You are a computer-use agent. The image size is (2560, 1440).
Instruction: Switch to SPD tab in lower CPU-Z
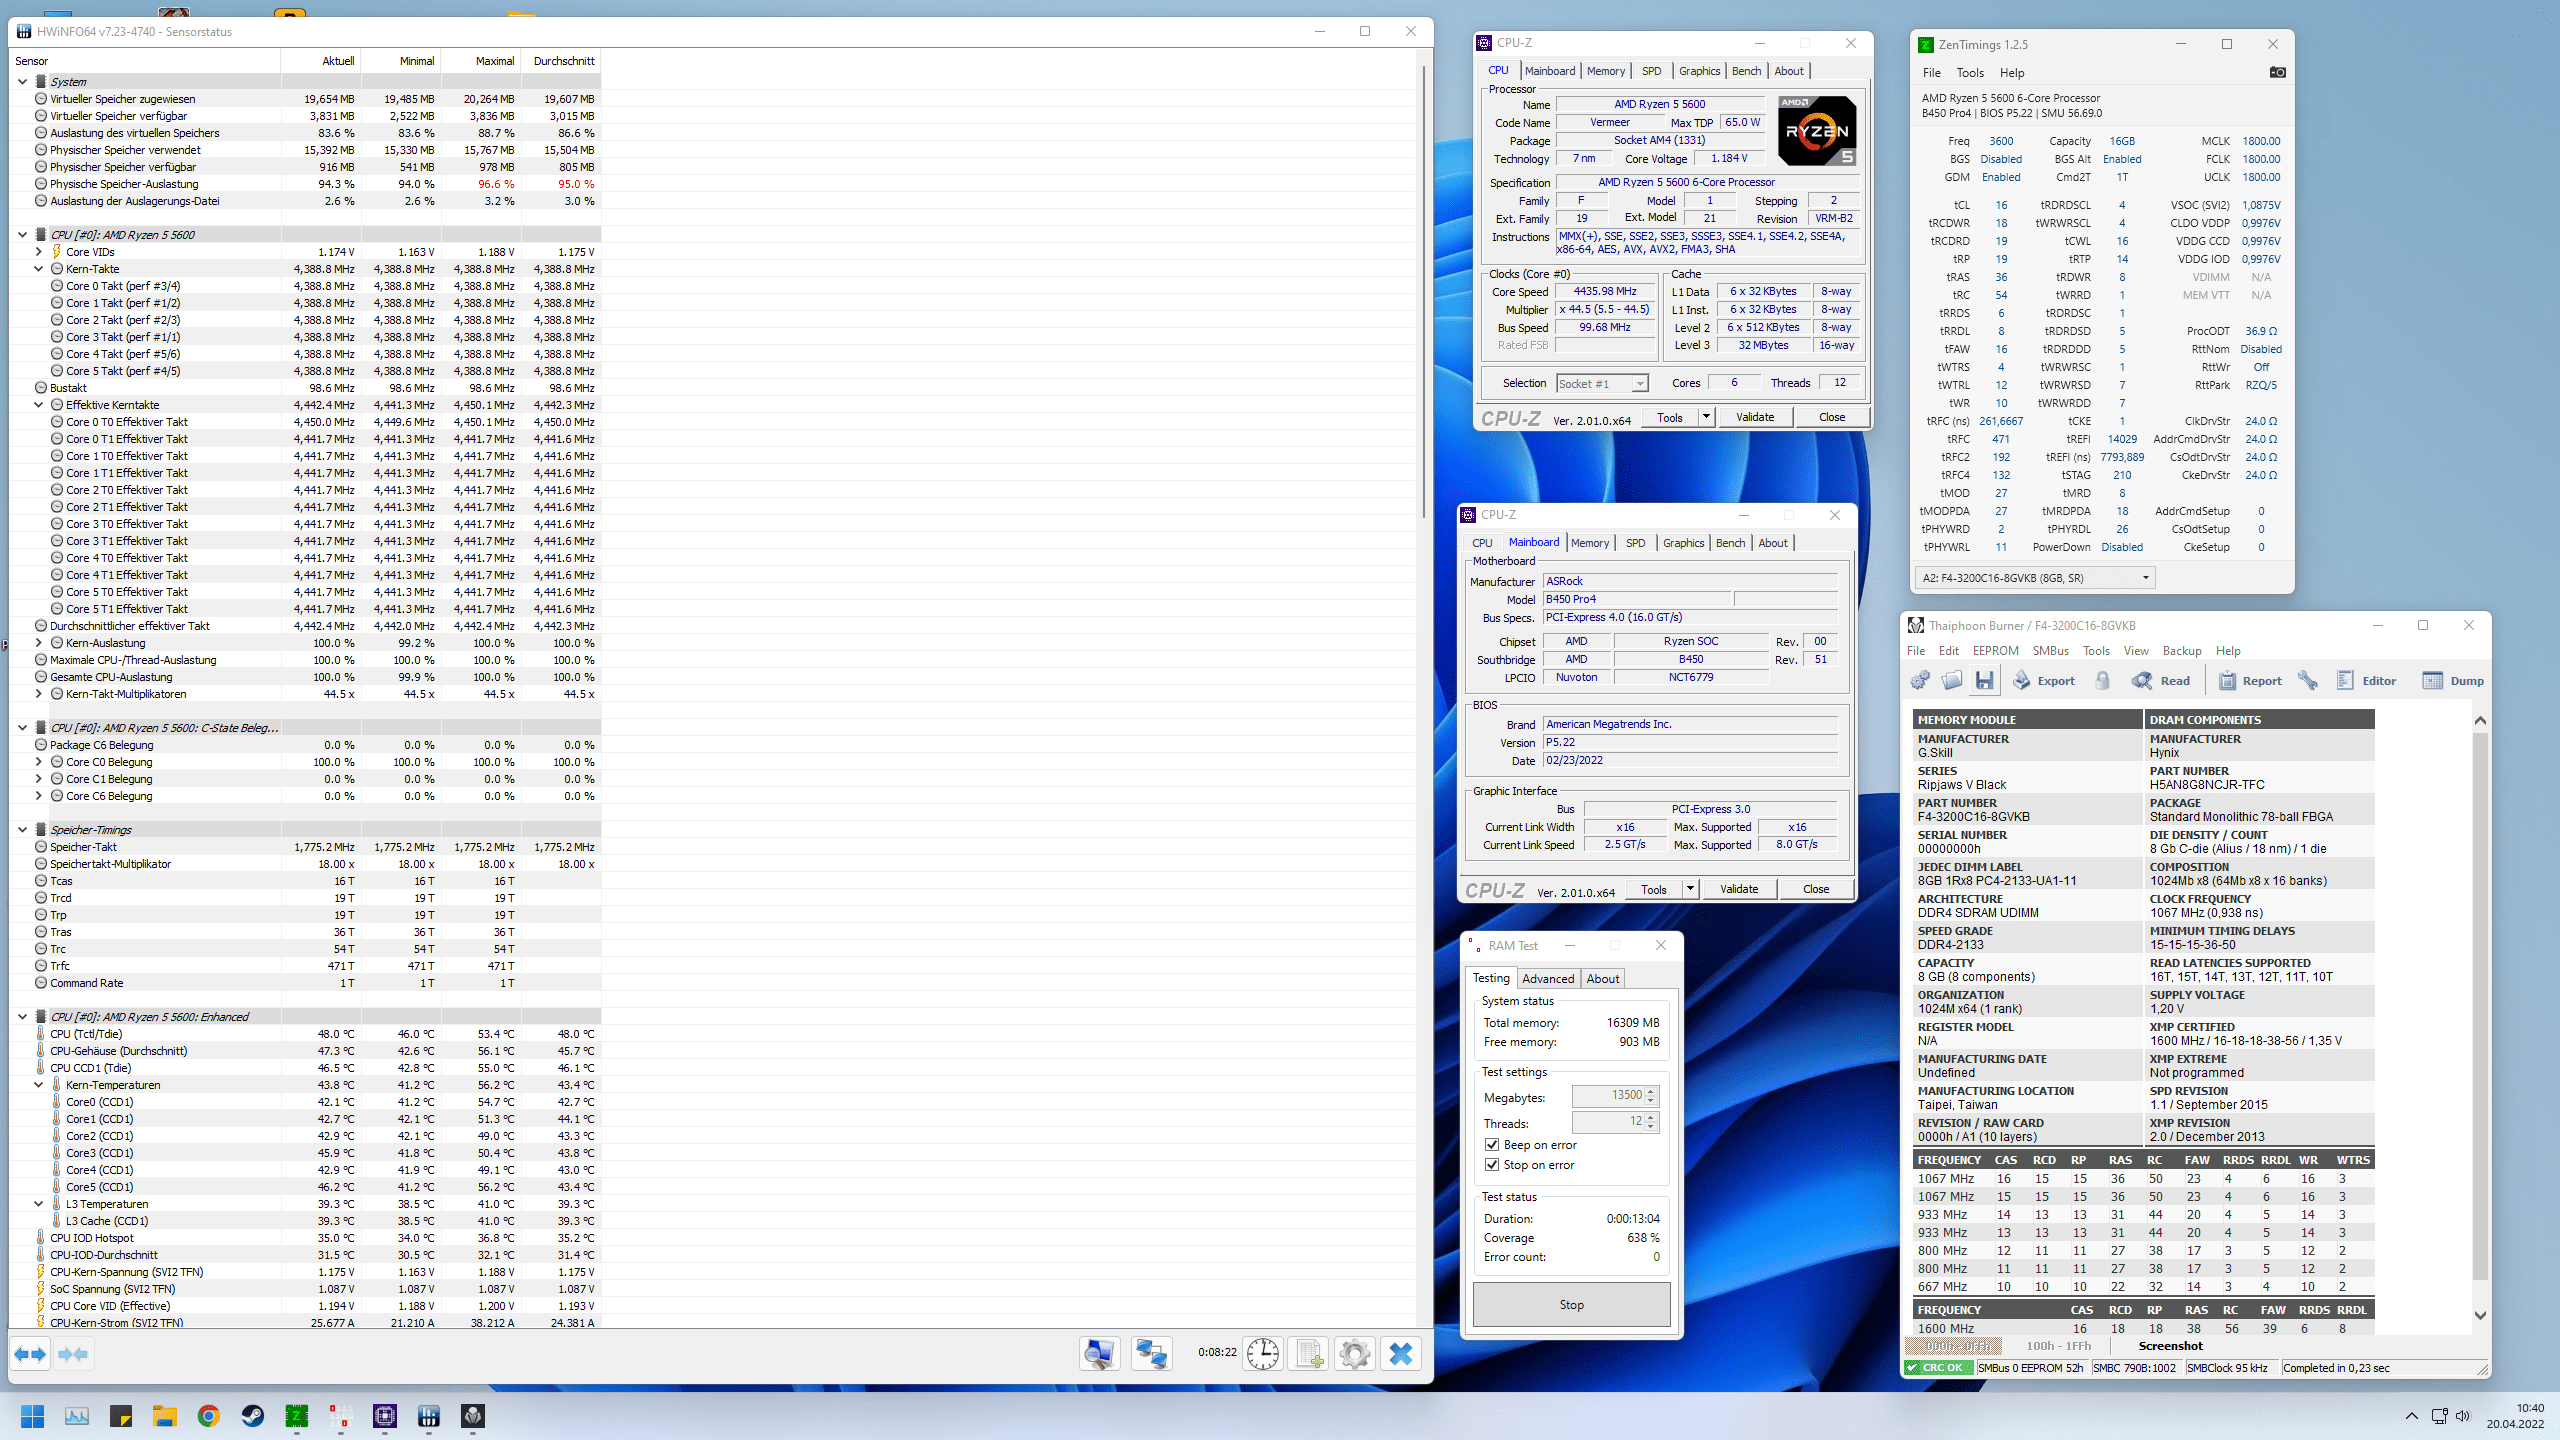(1635, 543)
